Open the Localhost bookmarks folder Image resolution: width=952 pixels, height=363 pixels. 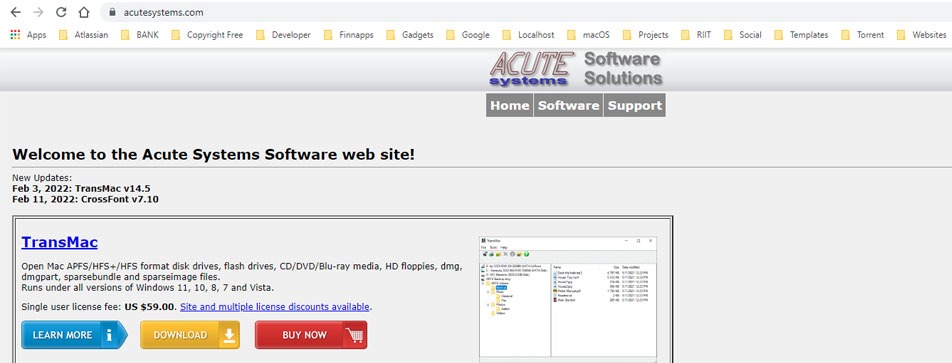coord(528,35)
